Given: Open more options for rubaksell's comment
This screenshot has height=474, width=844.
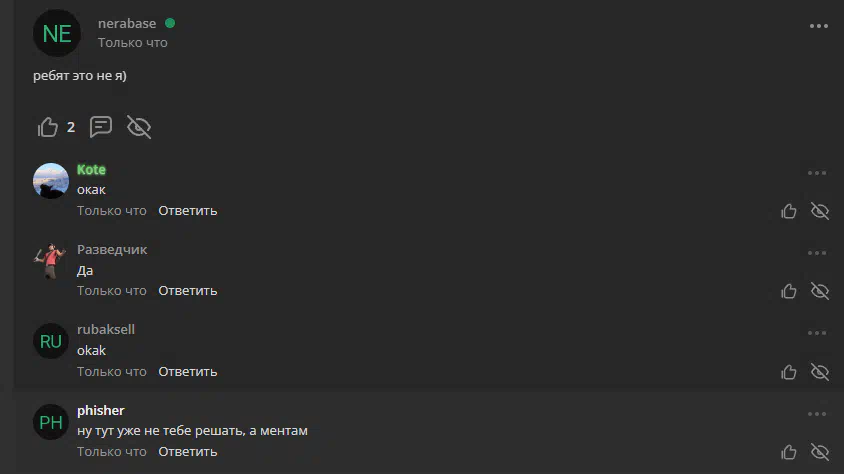Looking at the screenshot, I should [x=817, y=333].
